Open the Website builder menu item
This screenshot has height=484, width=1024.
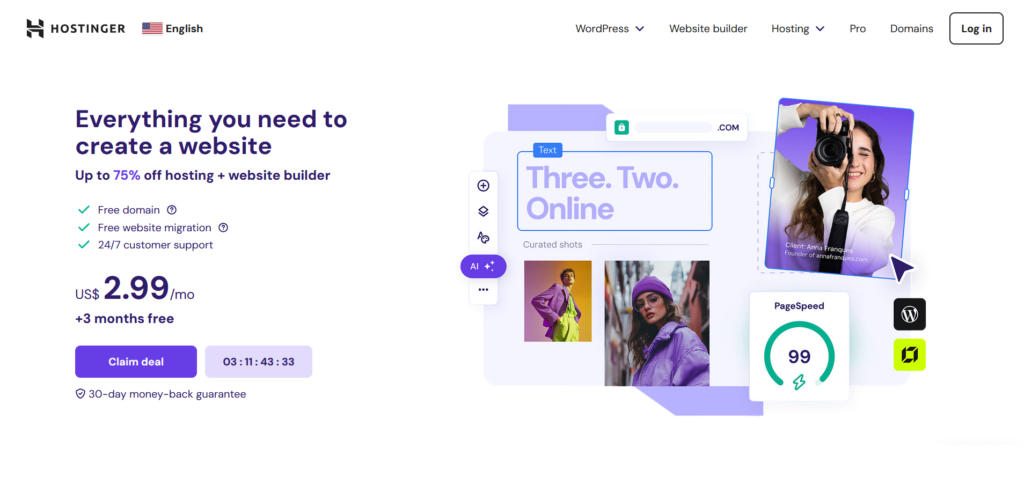pos(708,29)
